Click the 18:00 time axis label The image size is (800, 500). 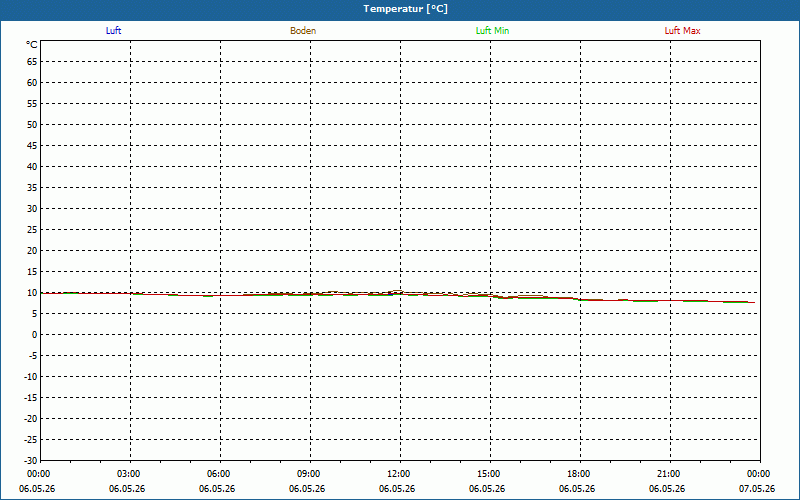pos(579,474)
